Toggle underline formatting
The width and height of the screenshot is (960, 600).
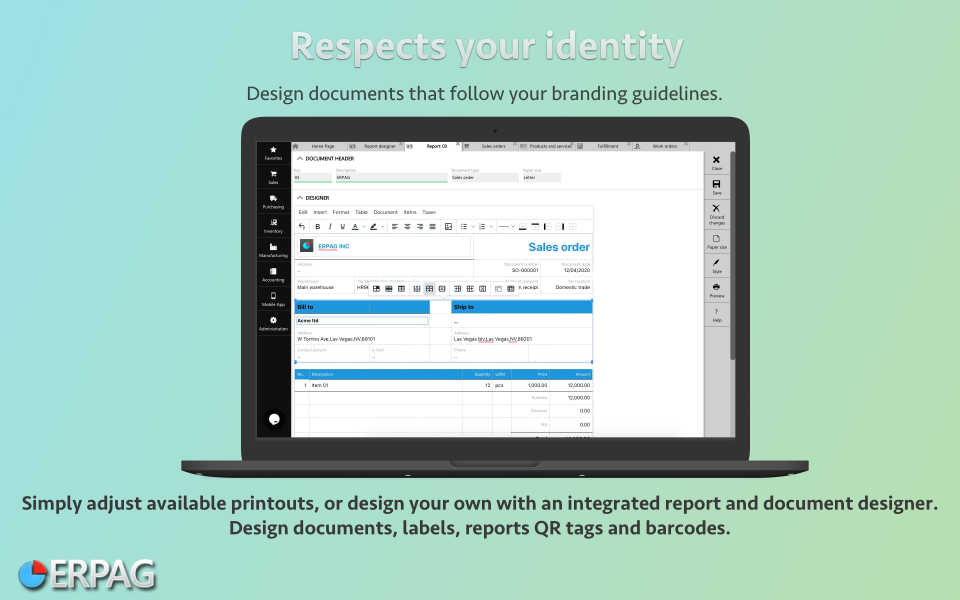coord(342,227)
